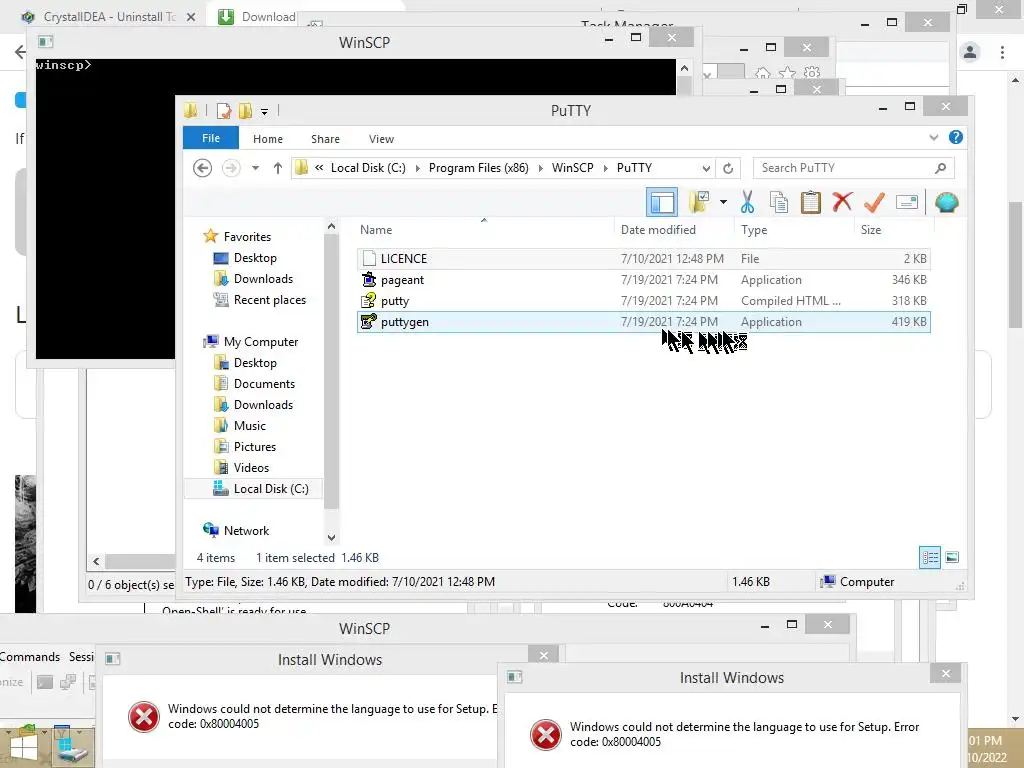The width and height of the screenshot is (1024, 768).
Task: Go up one folder level arrow
Action: pos(278,168)
